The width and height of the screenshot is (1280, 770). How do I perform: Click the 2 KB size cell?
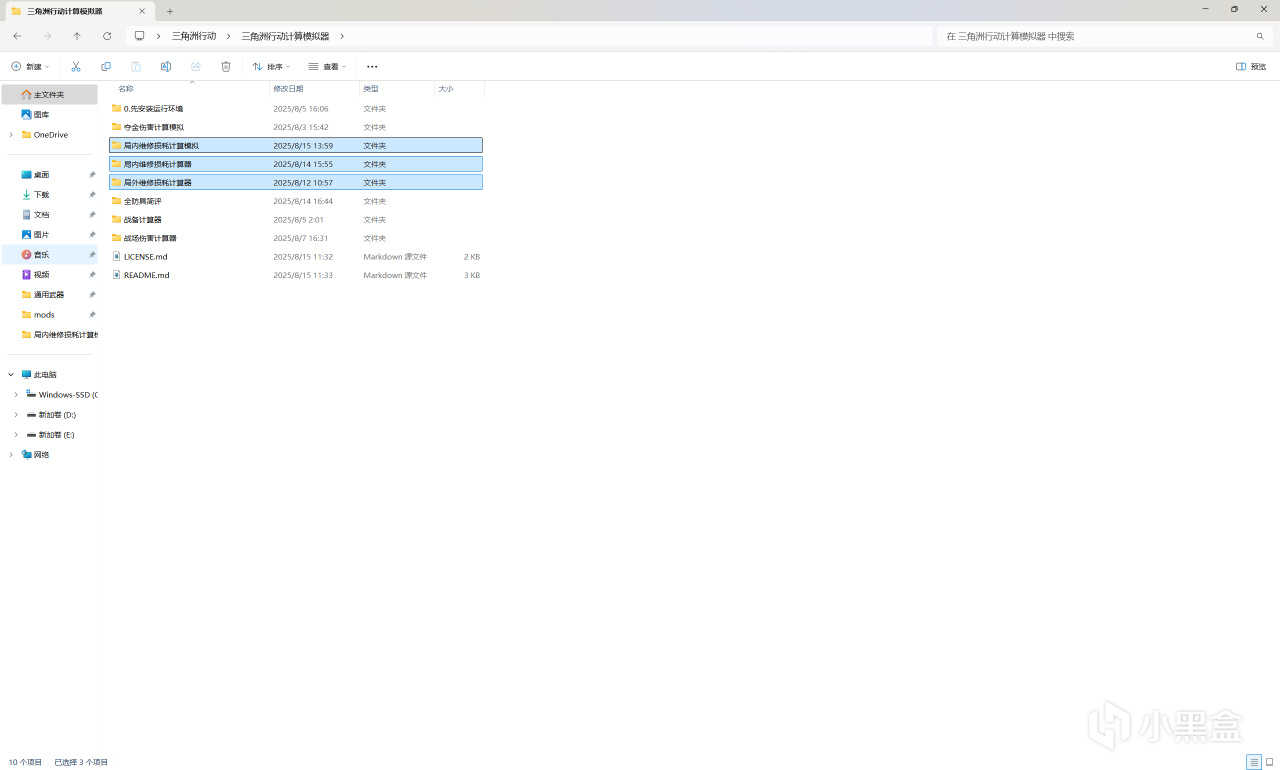(472, 257)
